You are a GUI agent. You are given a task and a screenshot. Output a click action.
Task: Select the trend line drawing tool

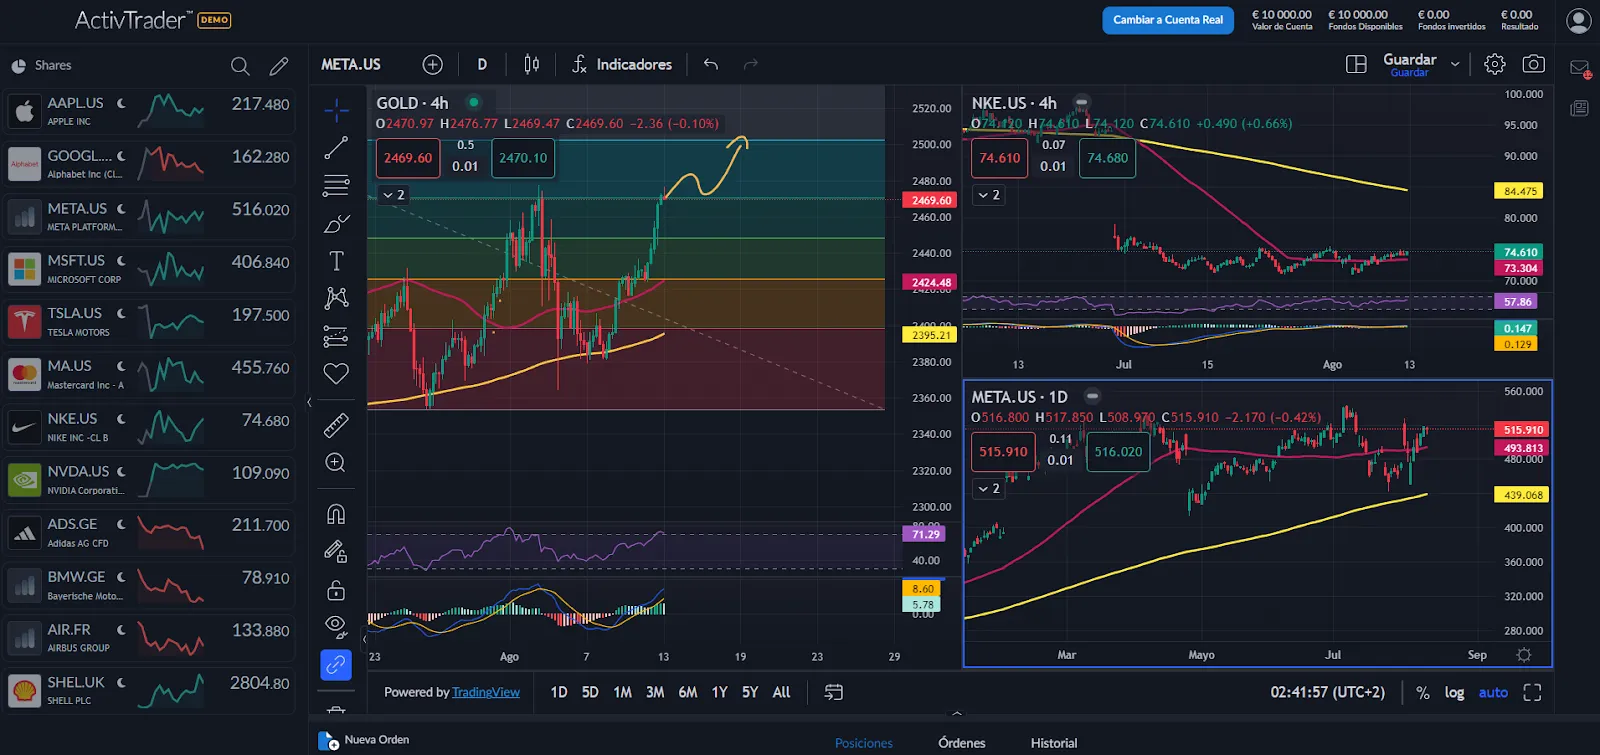point(336,148)
